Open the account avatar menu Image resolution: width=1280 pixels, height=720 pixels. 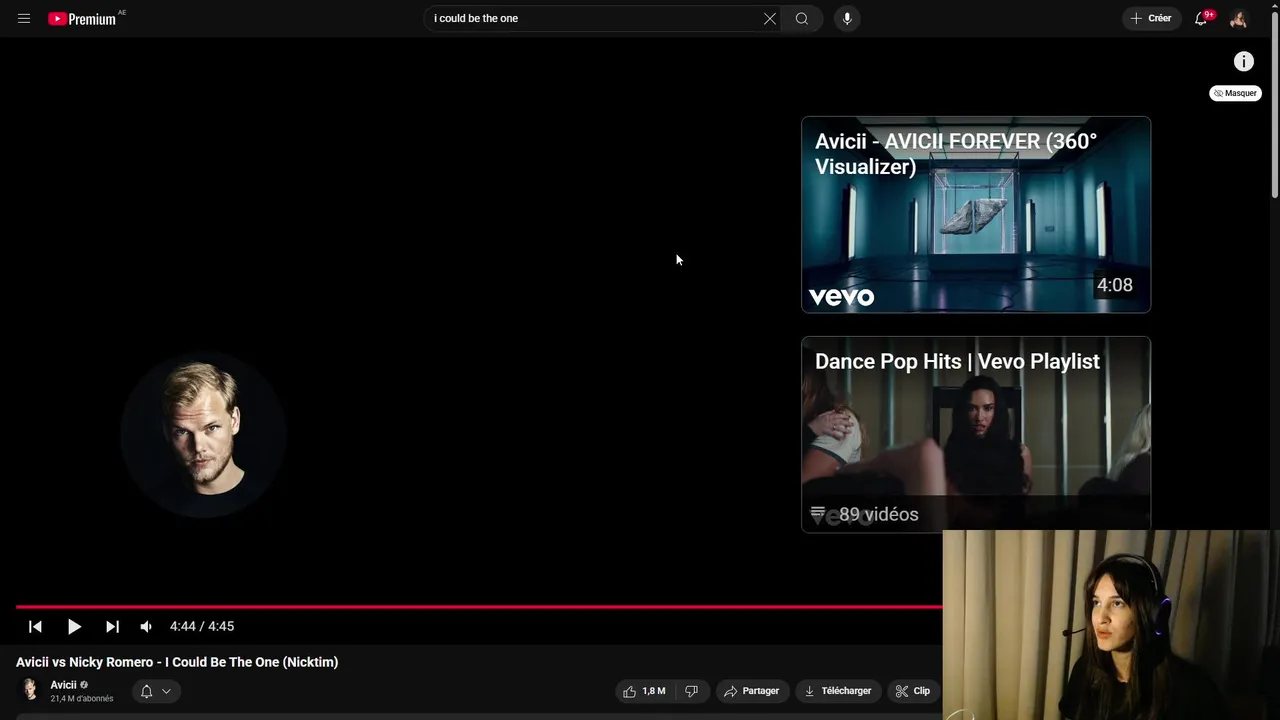1238,18
